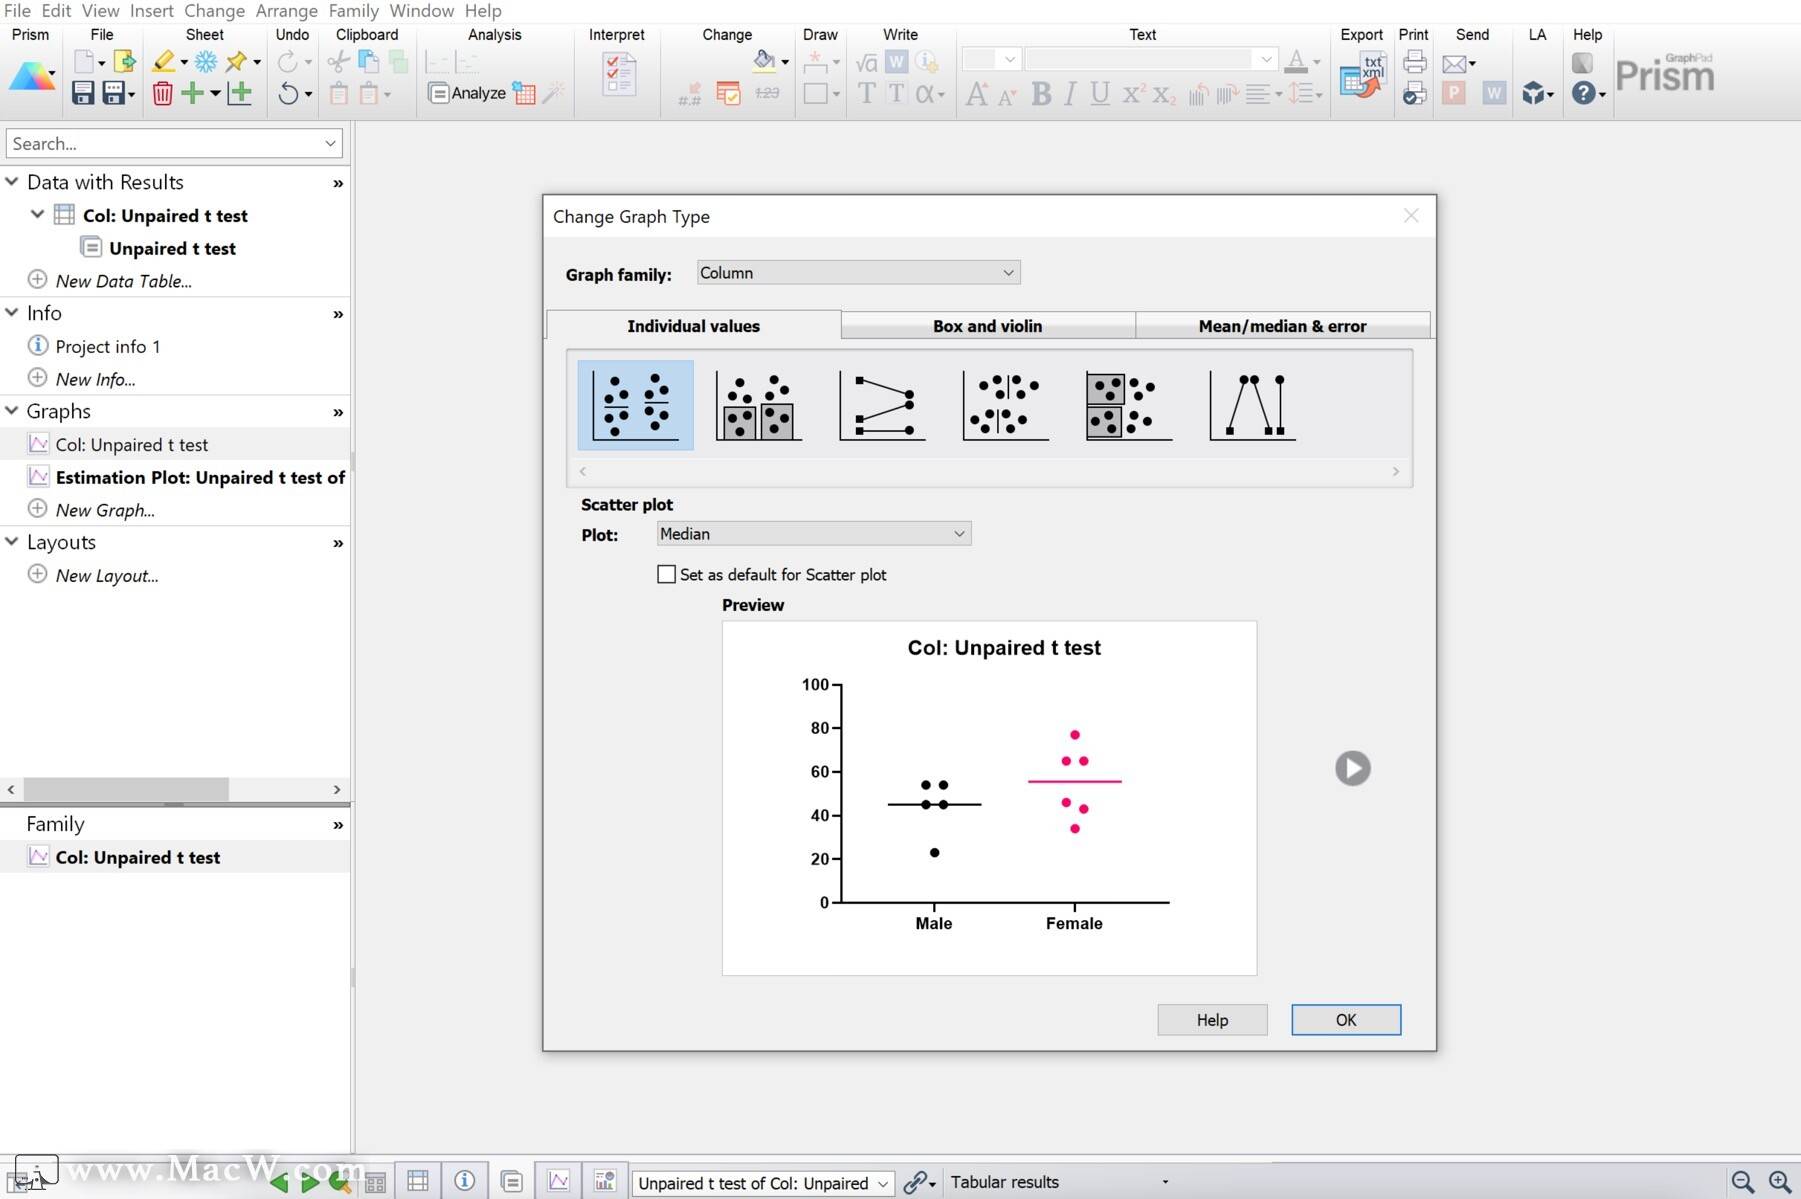Click the LA cube icon

pos(1532,93)
